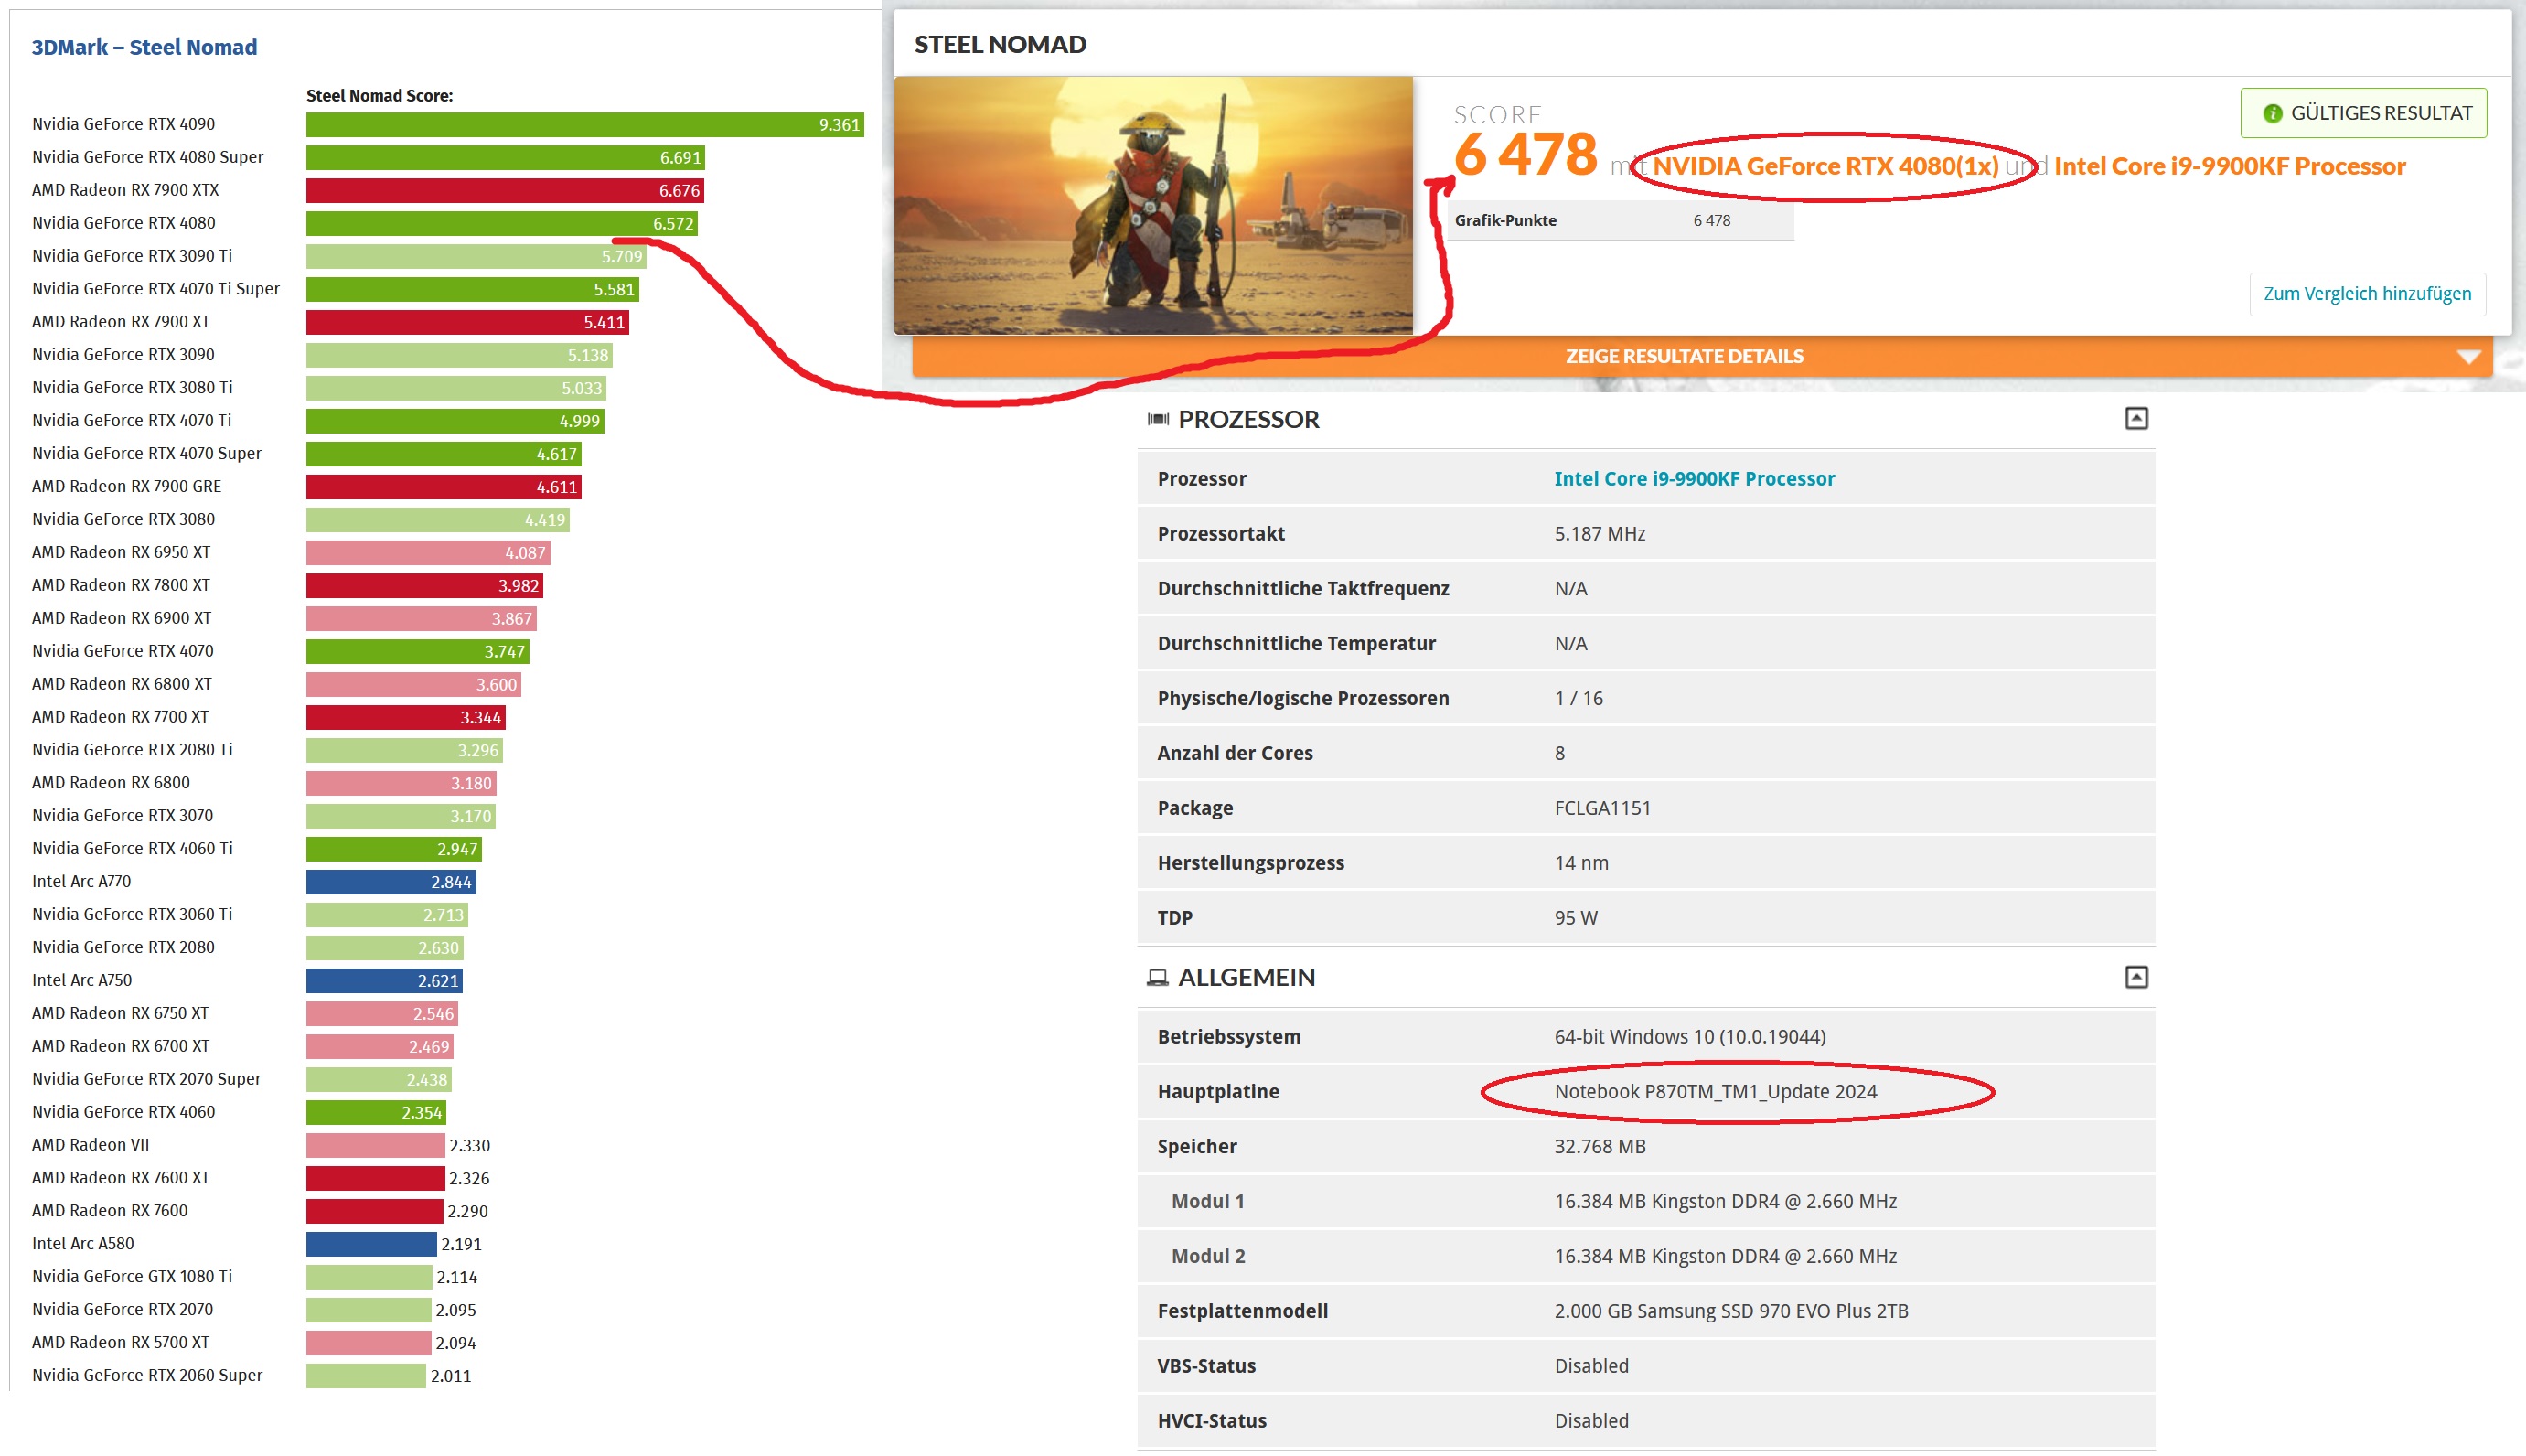This screenshot has width=2526, height=1456.
Task: Click the red RX 7900 XTX bar
Action: [504, 190]
